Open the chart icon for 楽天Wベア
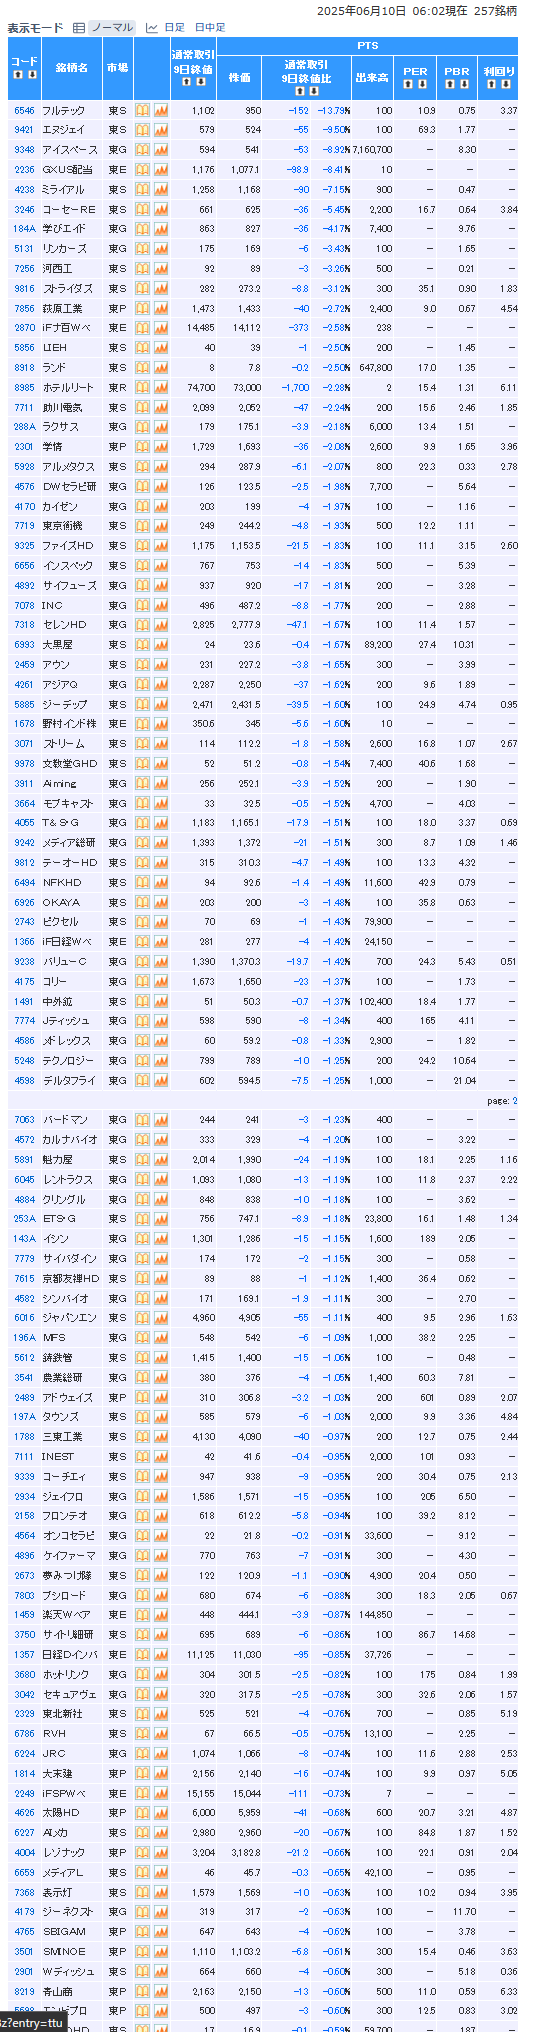The image size is (533, 2032). [x=161, y=1615]
